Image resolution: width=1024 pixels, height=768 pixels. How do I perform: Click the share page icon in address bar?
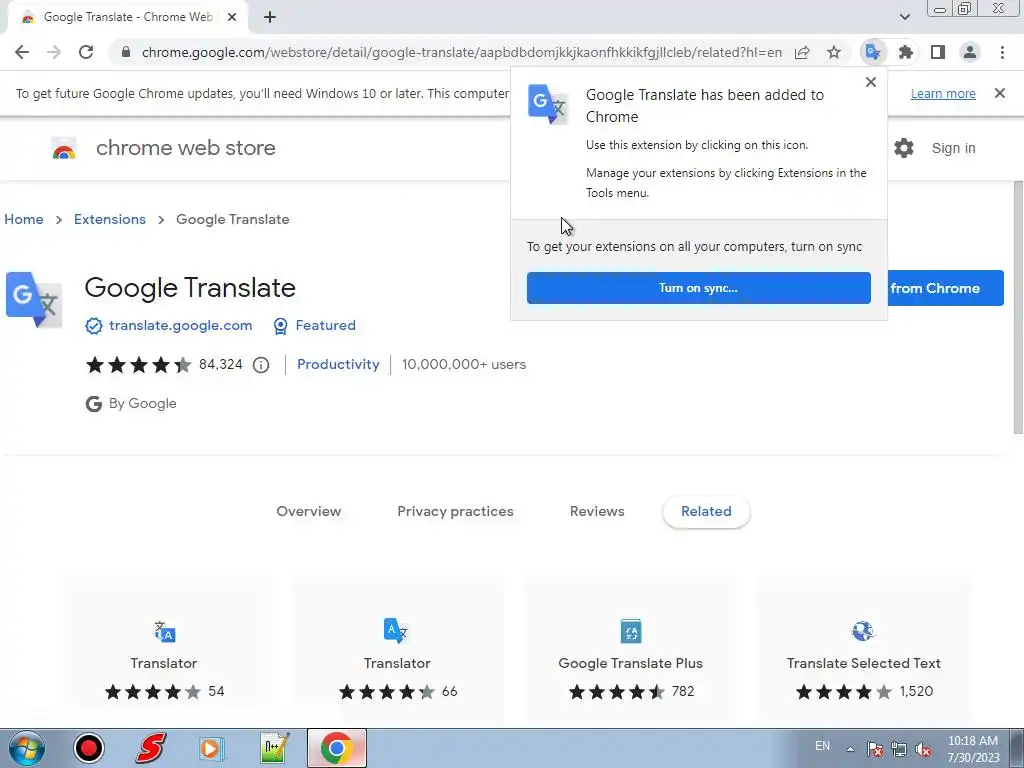point(802,52)
